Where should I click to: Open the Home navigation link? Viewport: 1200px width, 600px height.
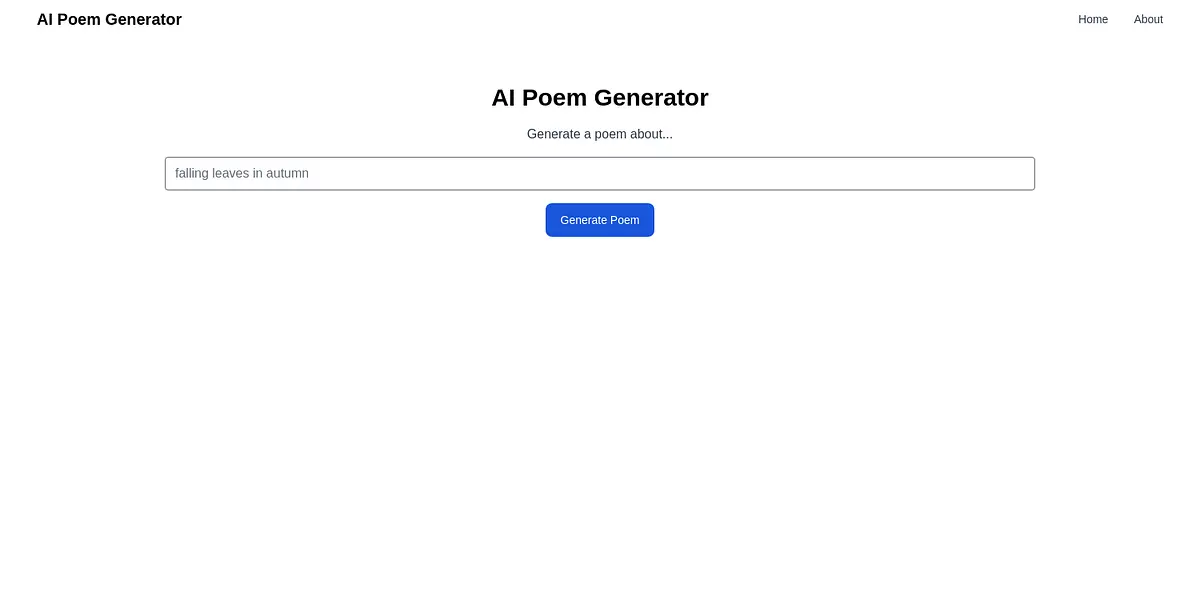pyautogui.click(x=1092, y=19)
